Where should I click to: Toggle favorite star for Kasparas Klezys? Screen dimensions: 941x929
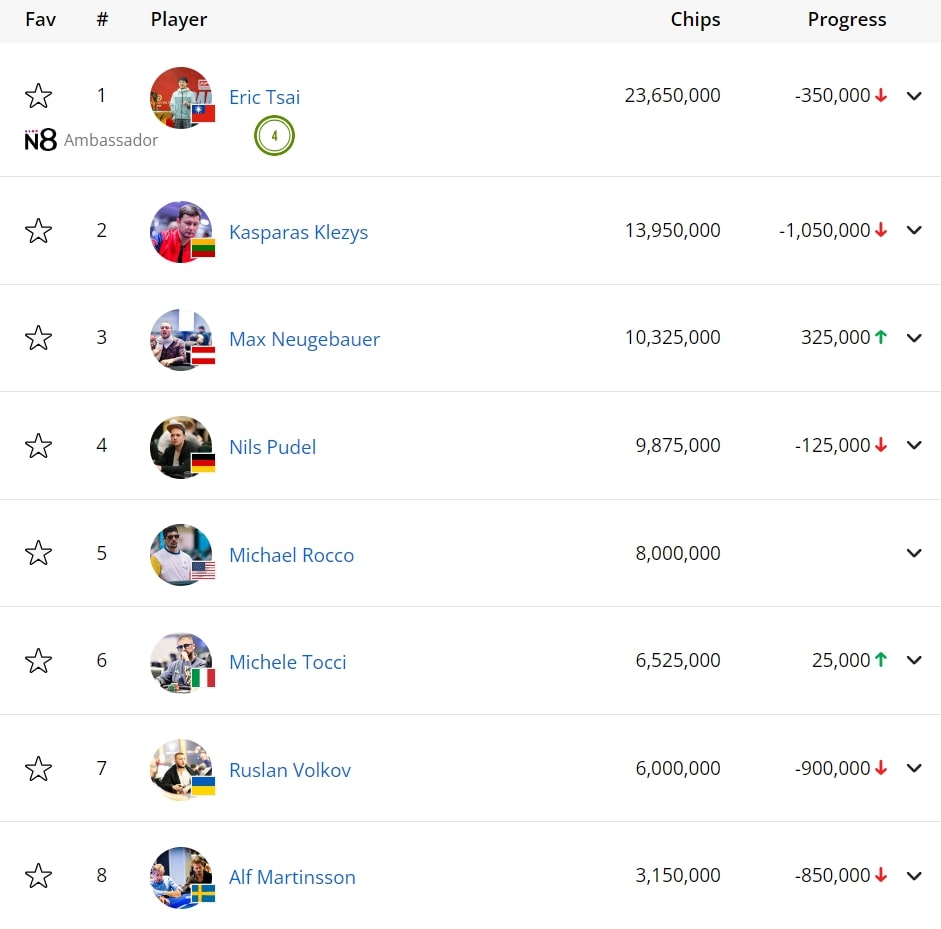pos(38,230)
